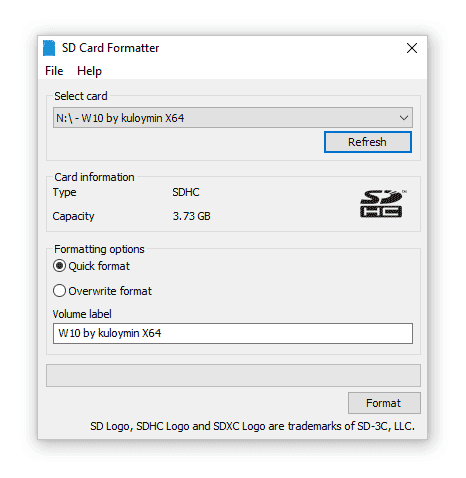Select the Overwrite format radio button
The height and width of the screenshot is (478, 466).
[59, 291]
